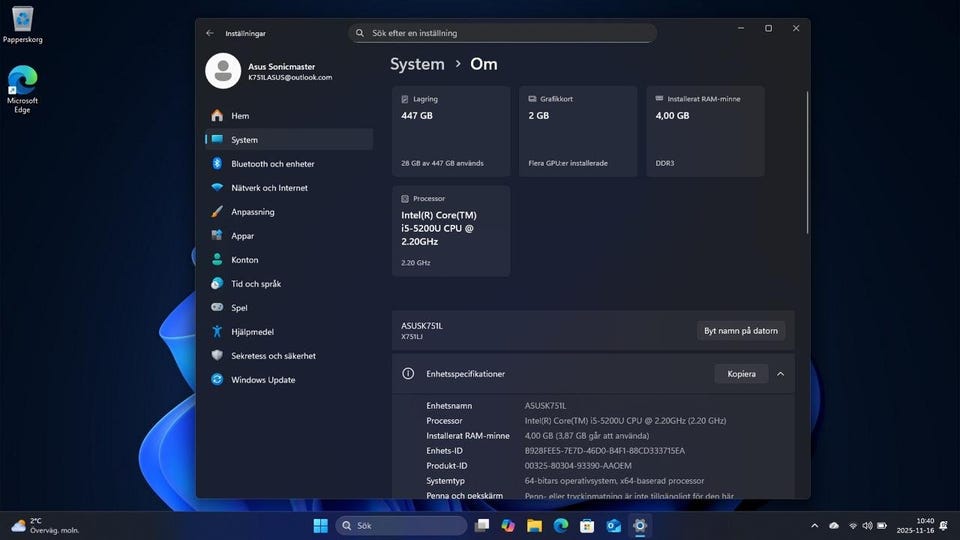This screenshot has width=960, height=540.
Task: Select Konton in the sidebar
Action: pos(244,260)
